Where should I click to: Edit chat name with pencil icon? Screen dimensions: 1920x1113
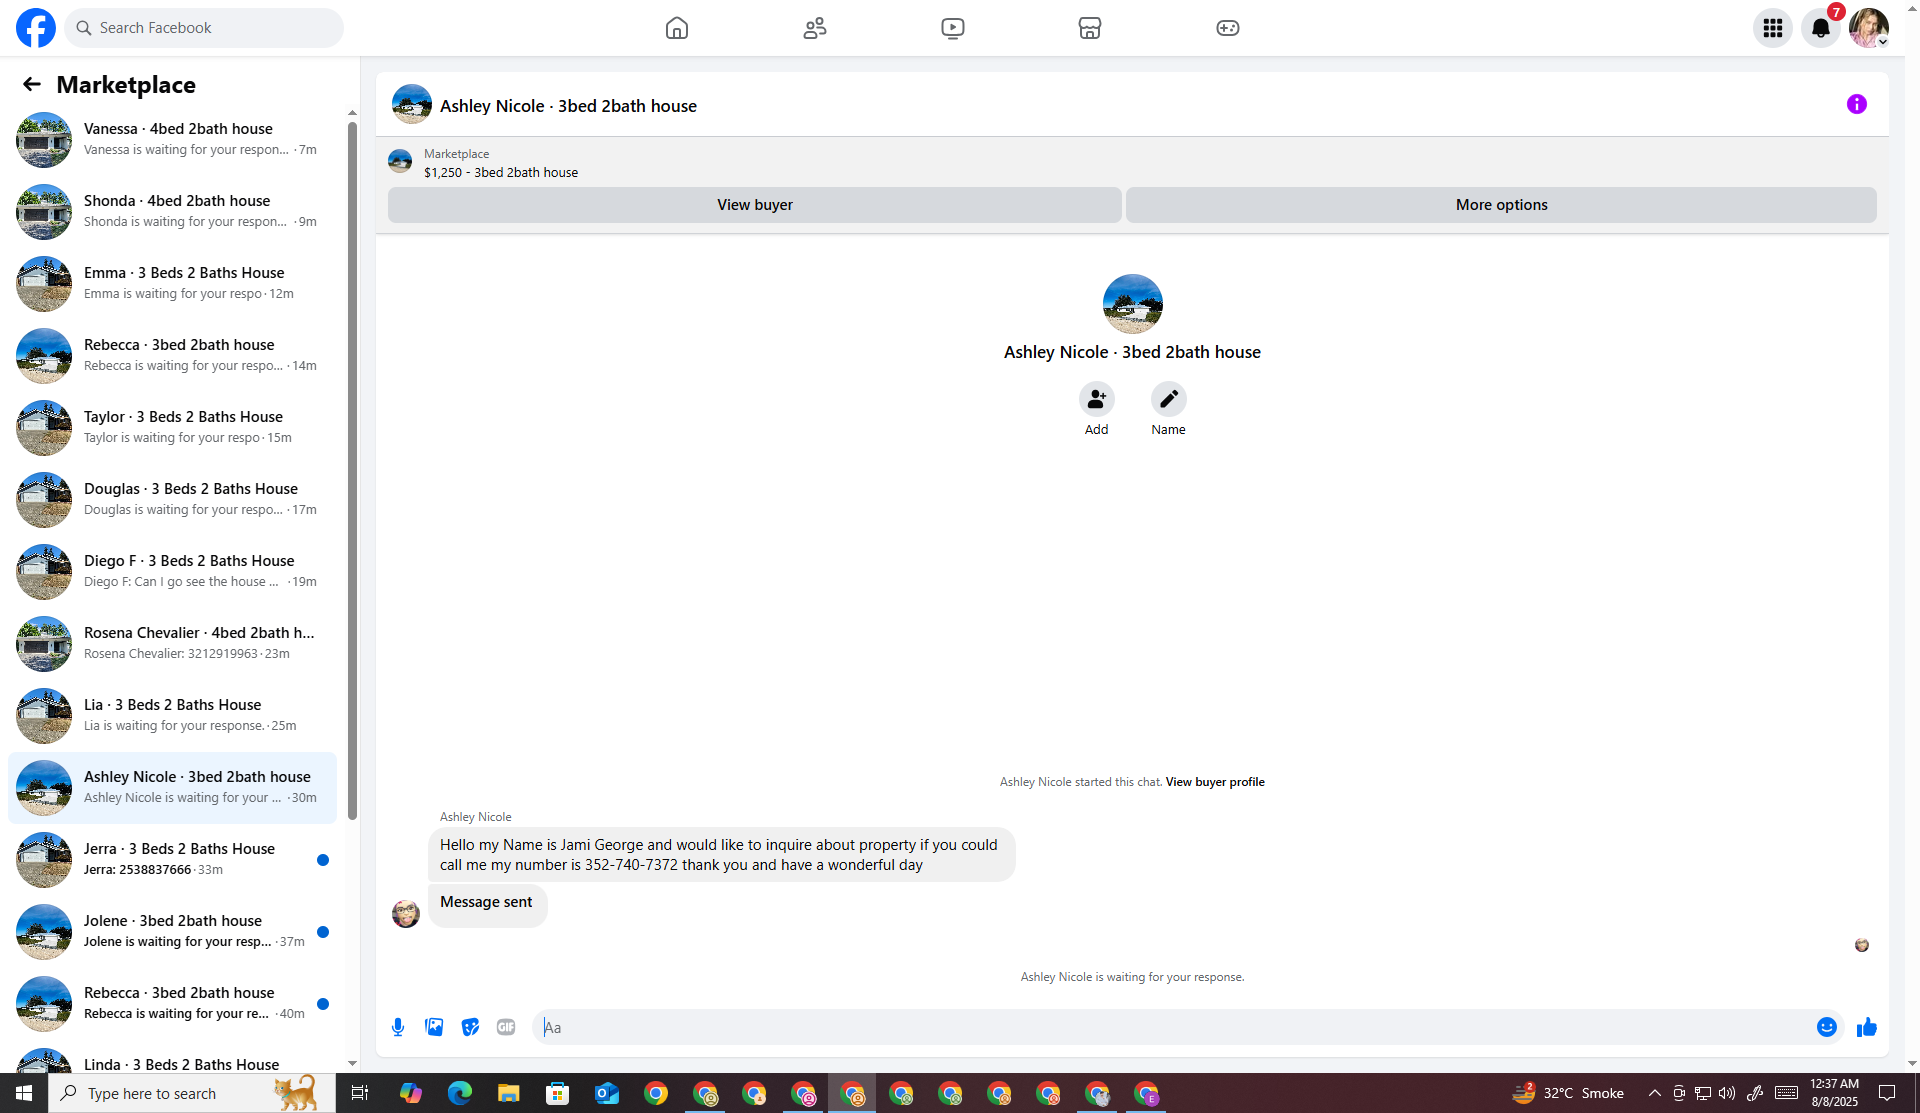tap(1168, 399)
